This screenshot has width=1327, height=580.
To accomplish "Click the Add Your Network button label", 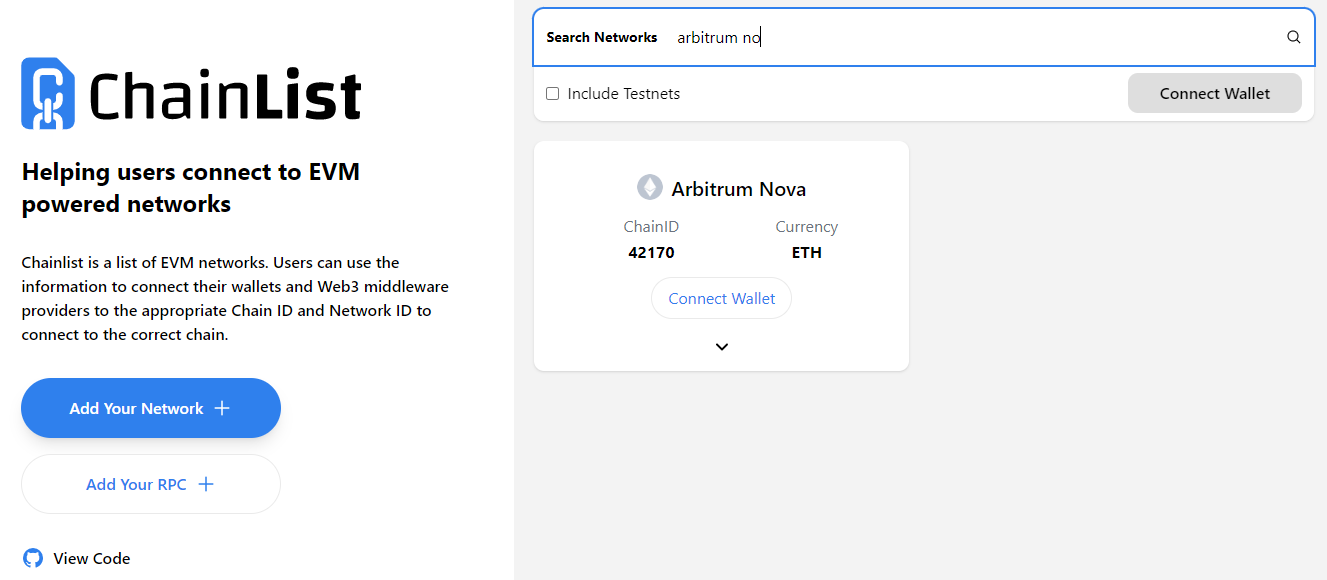I will click(136, 408).
